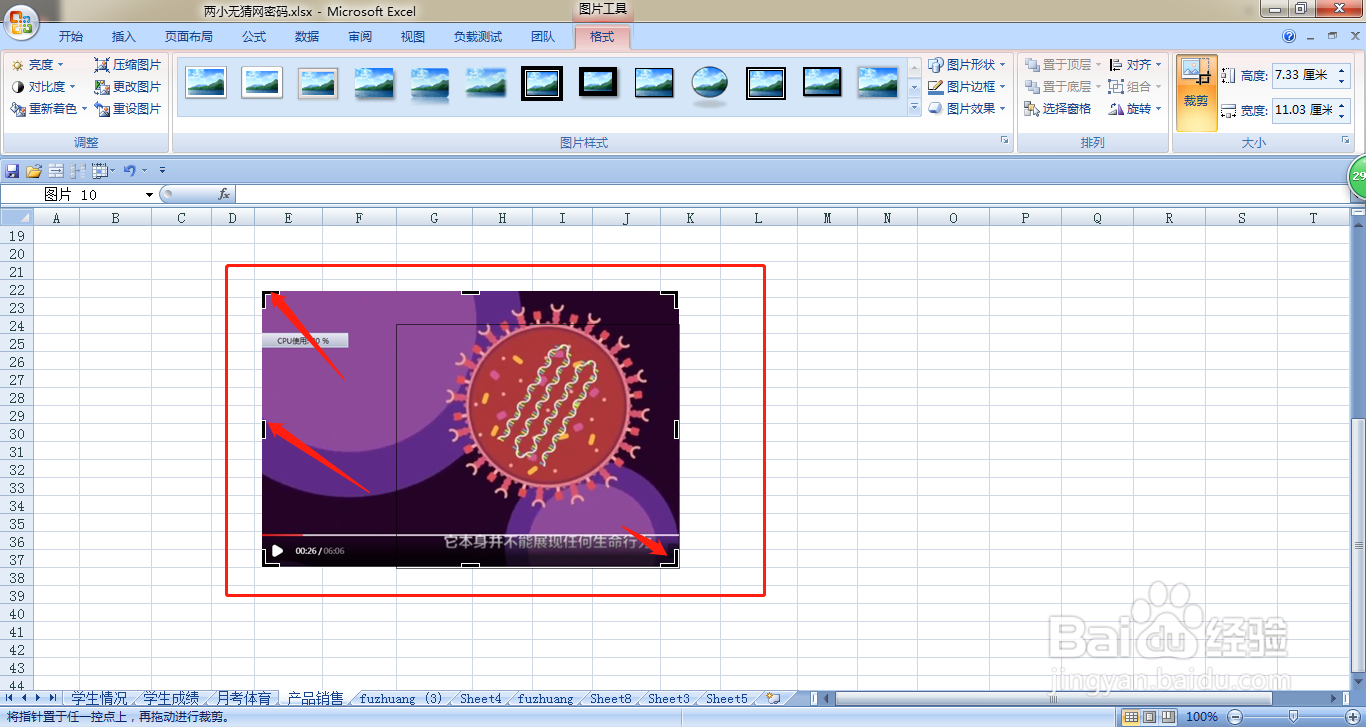Open the Brightness (亮度) dropdown

click(37, 64)
